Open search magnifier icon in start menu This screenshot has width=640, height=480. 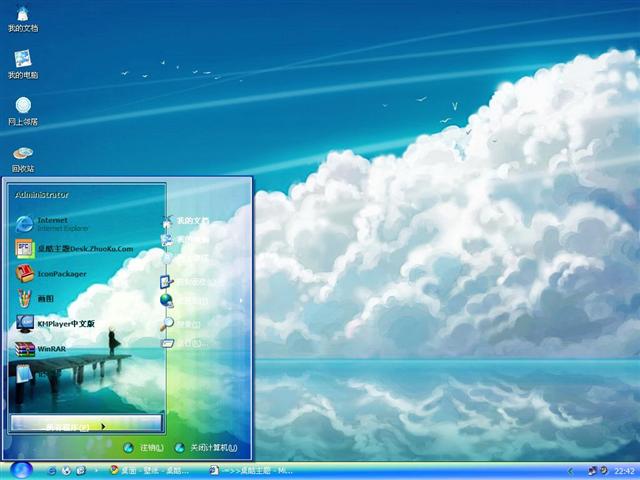[167, 324]
